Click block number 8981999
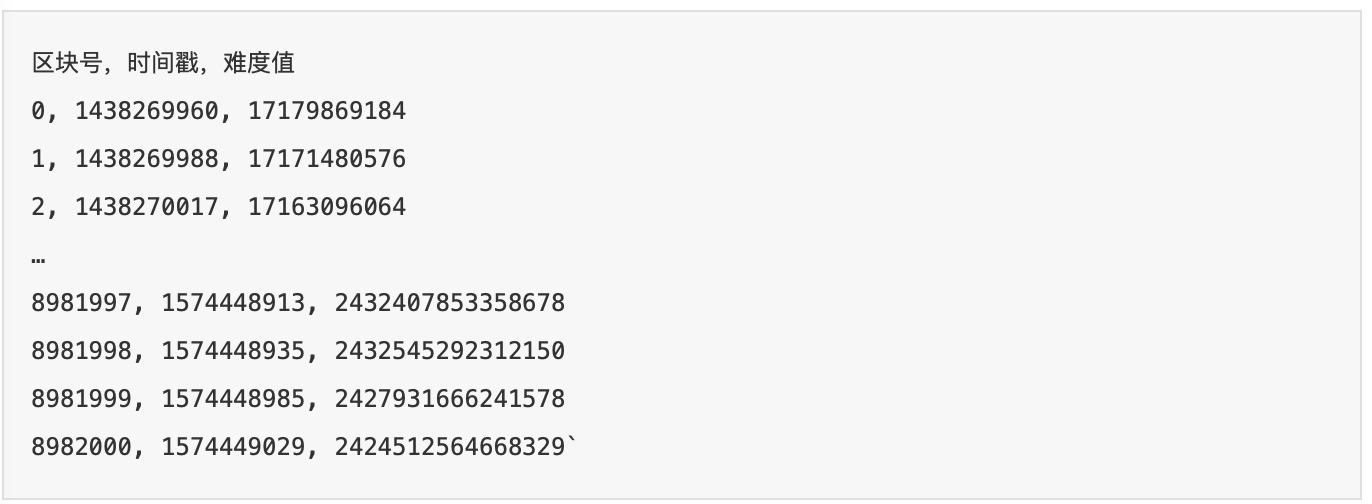The height and width of the screenshot is (504, 1372). pos(82,398)
